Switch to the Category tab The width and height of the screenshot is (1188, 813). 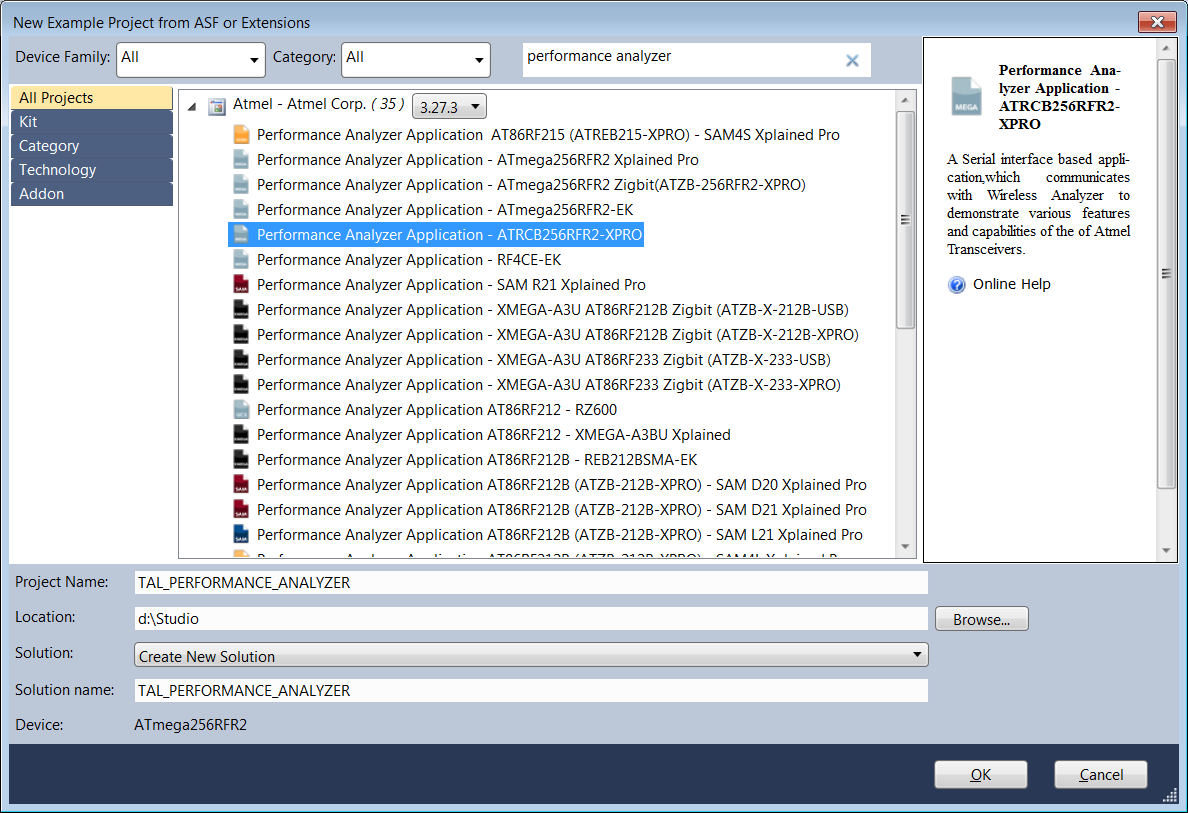[92, 146]
